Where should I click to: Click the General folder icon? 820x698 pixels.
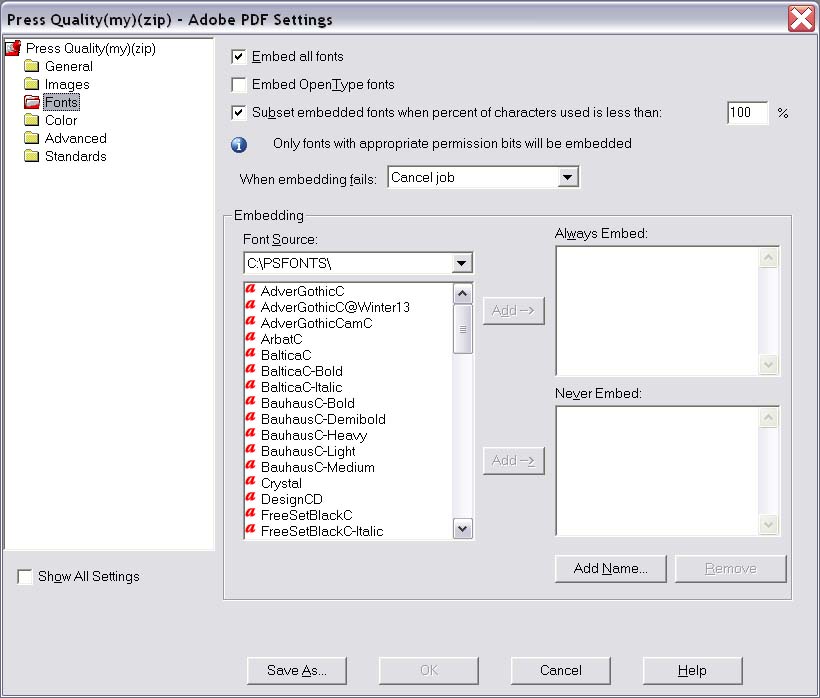pyautogui.click(x=31, y=66)
